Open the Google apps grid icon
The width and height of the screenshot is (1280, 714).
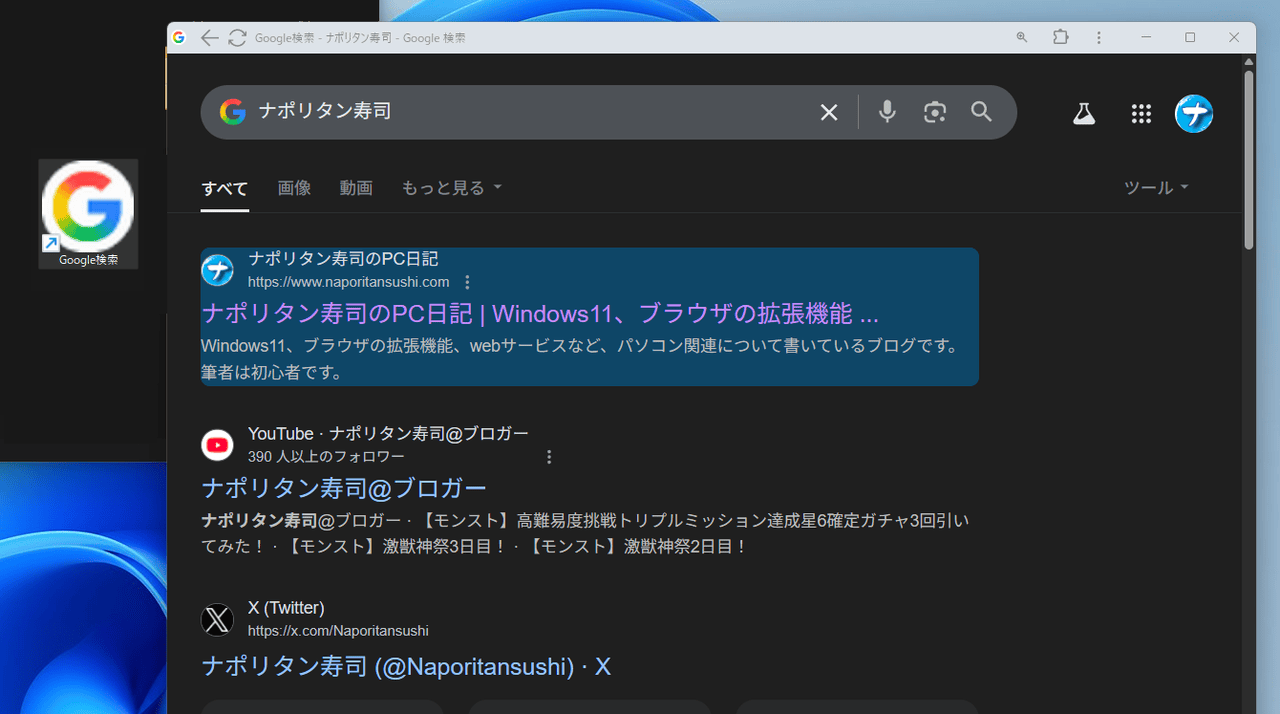click(1141, 114)
